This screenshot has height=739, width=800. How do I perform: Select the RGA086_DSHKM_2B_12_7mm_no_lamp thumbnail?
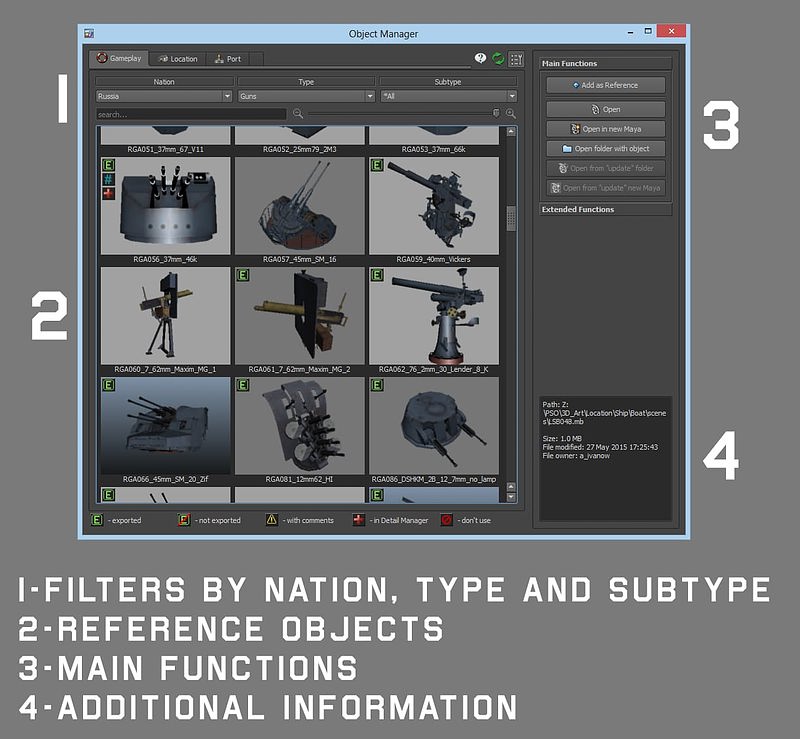(434, 426)
